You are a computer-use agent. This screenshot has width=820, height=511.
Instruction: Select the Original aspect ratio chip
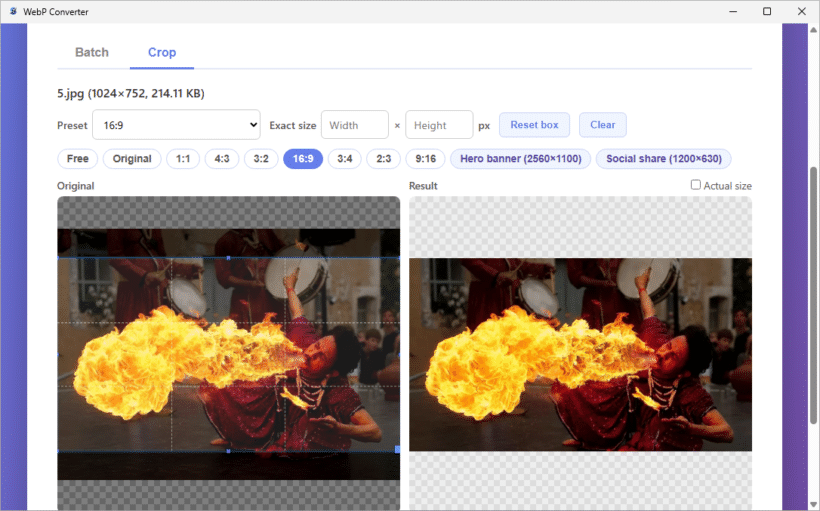(132, 158)
